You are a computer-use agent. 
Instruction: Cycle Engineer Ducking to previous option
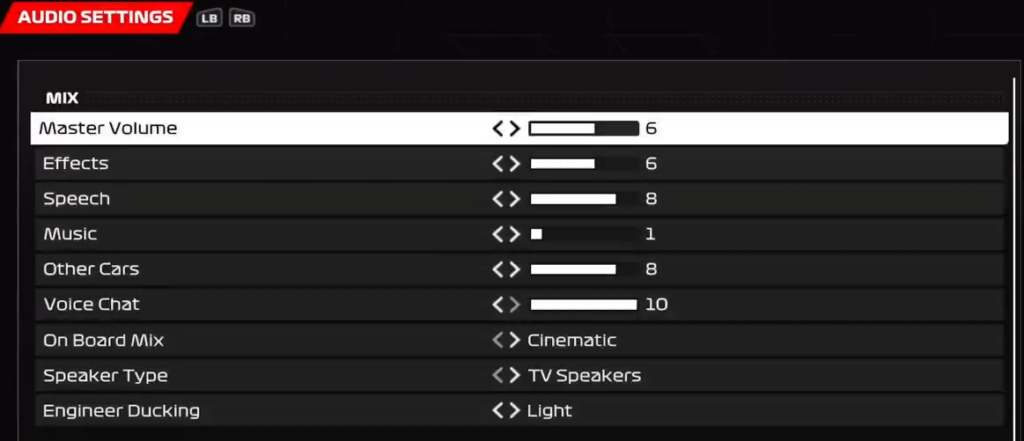tap(498, 411)
